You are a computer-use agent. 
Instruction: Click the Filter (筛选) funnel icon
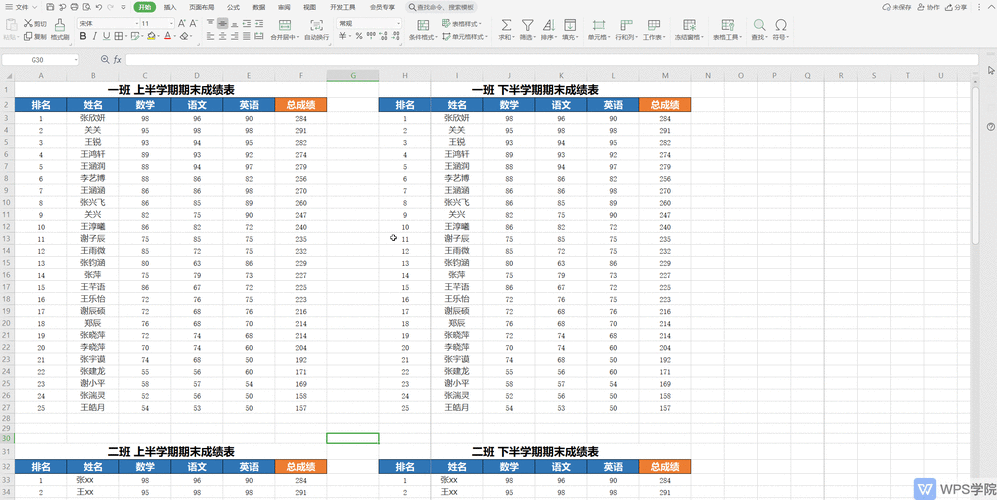pos(527,25)
